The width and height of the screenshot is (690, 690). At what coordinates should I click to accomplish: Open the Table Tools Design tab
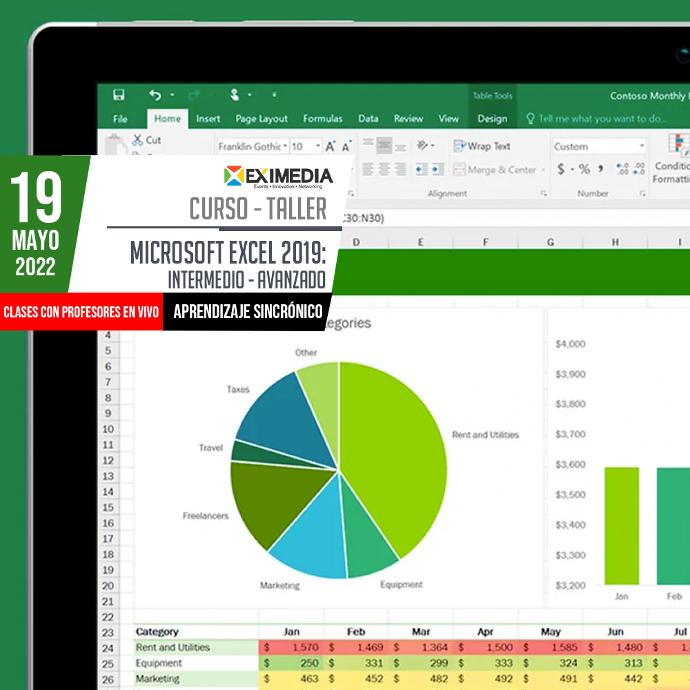click(x=492, y=119)
